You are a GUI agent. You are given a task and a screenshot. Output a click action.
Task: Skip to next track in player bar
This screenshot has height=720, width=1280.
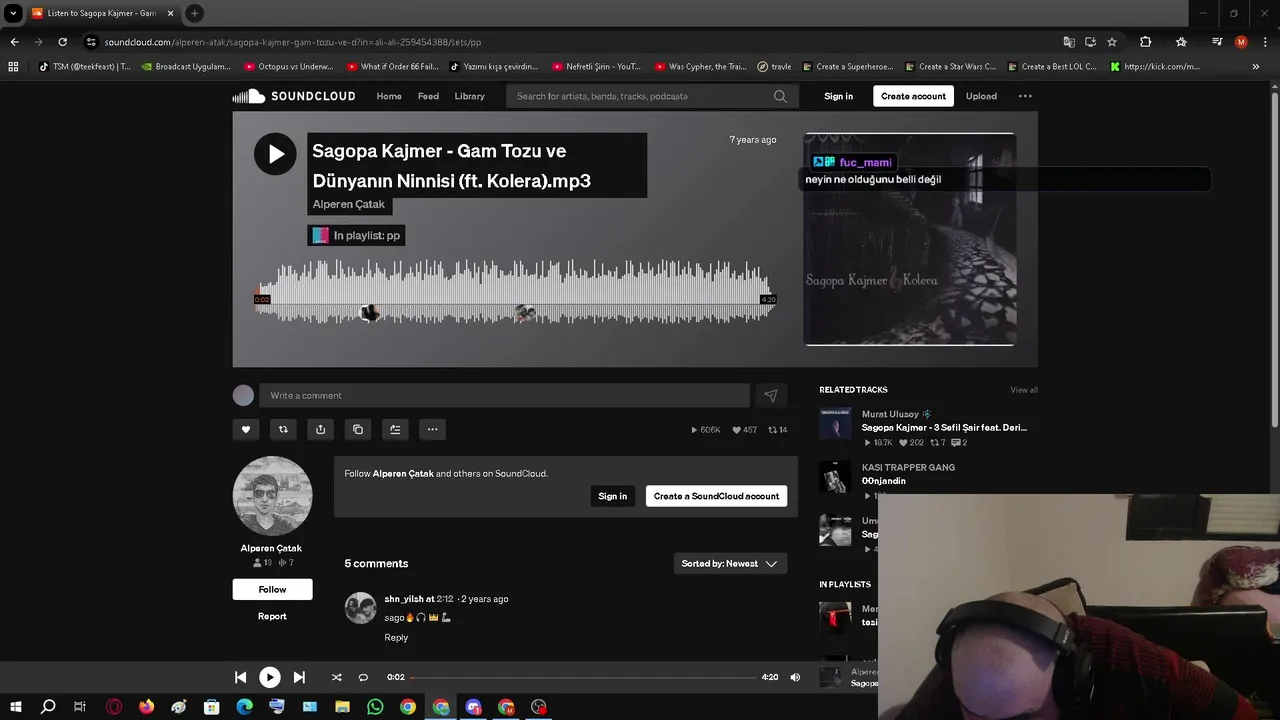pyautogui.click(x=299, y=677)
